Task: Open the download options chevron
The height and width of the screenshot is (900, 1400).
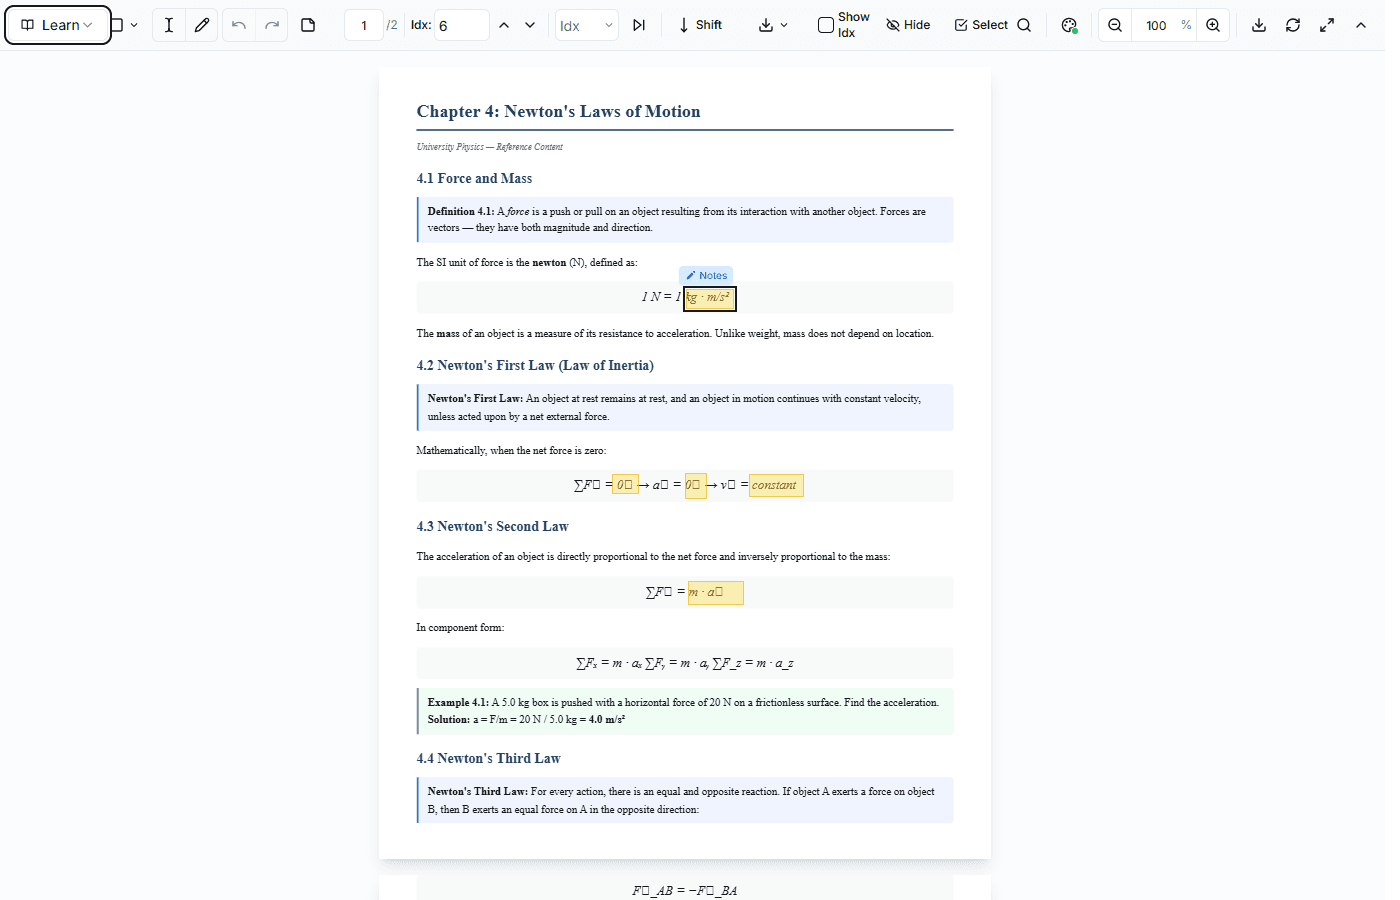Action: pos(784,25)
